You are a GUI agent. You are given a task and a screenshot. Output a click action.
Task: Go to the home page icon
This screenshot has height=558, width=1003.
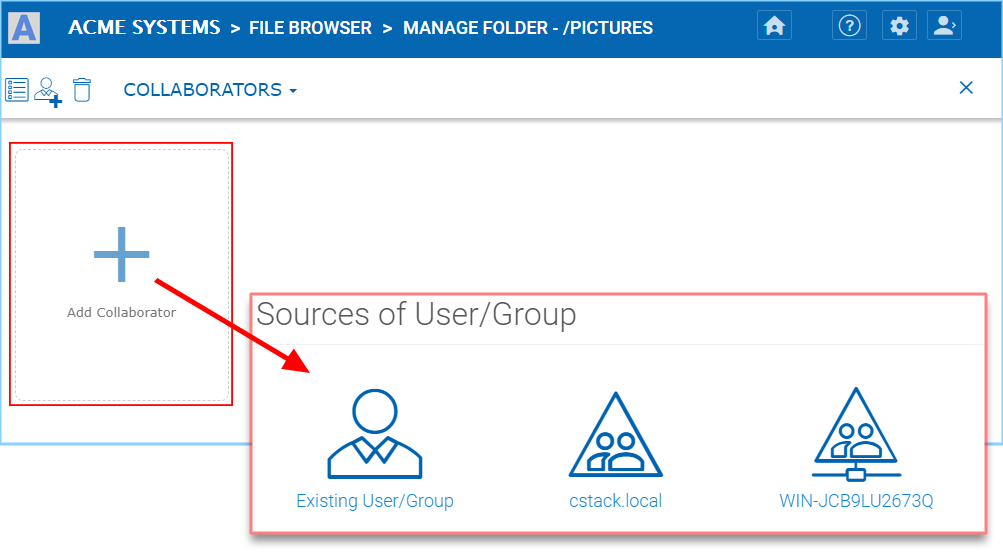(x=774, y=26)
